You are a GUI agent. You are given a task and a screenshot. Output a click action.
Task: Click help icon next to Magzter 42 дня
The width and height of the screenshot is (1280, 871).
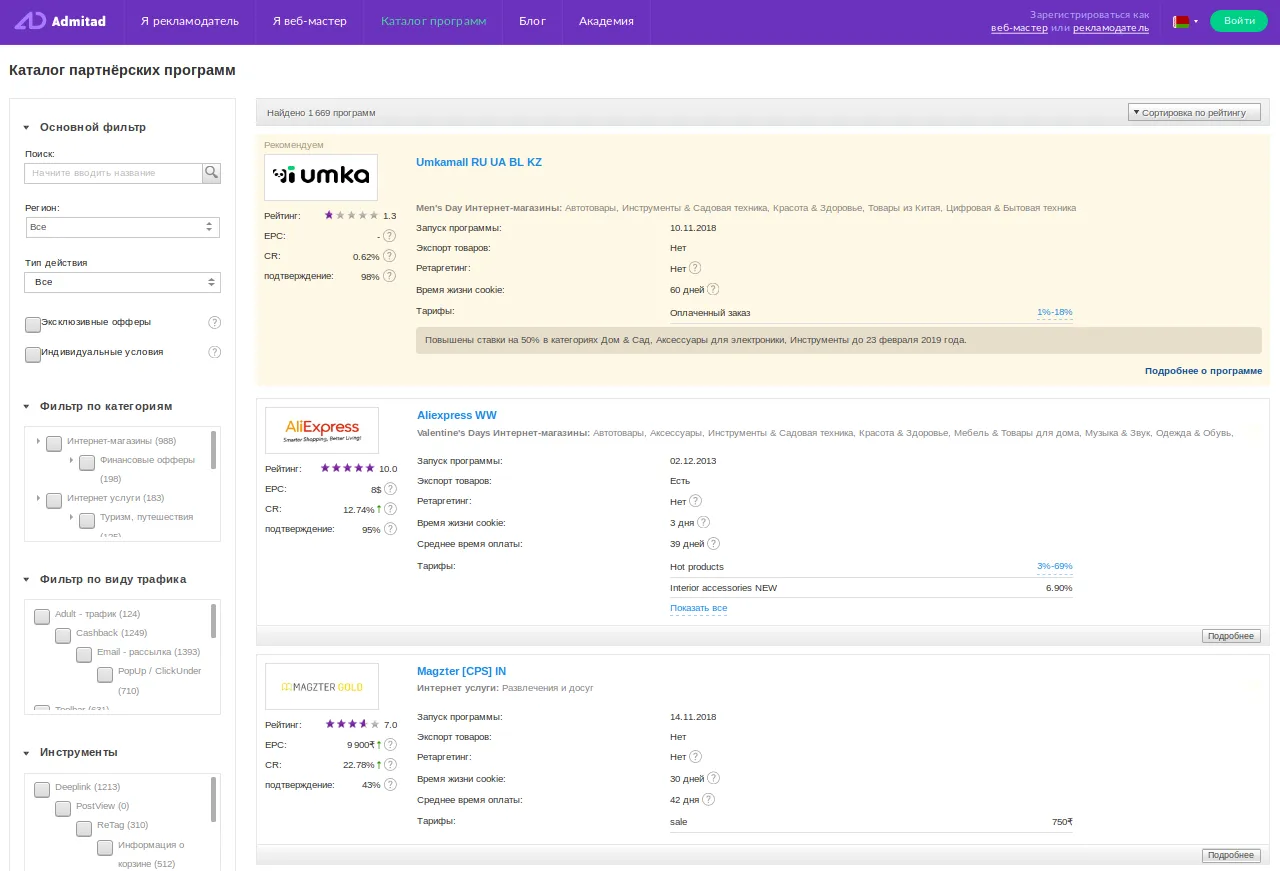pyautogui.click(x=709, y=799)
